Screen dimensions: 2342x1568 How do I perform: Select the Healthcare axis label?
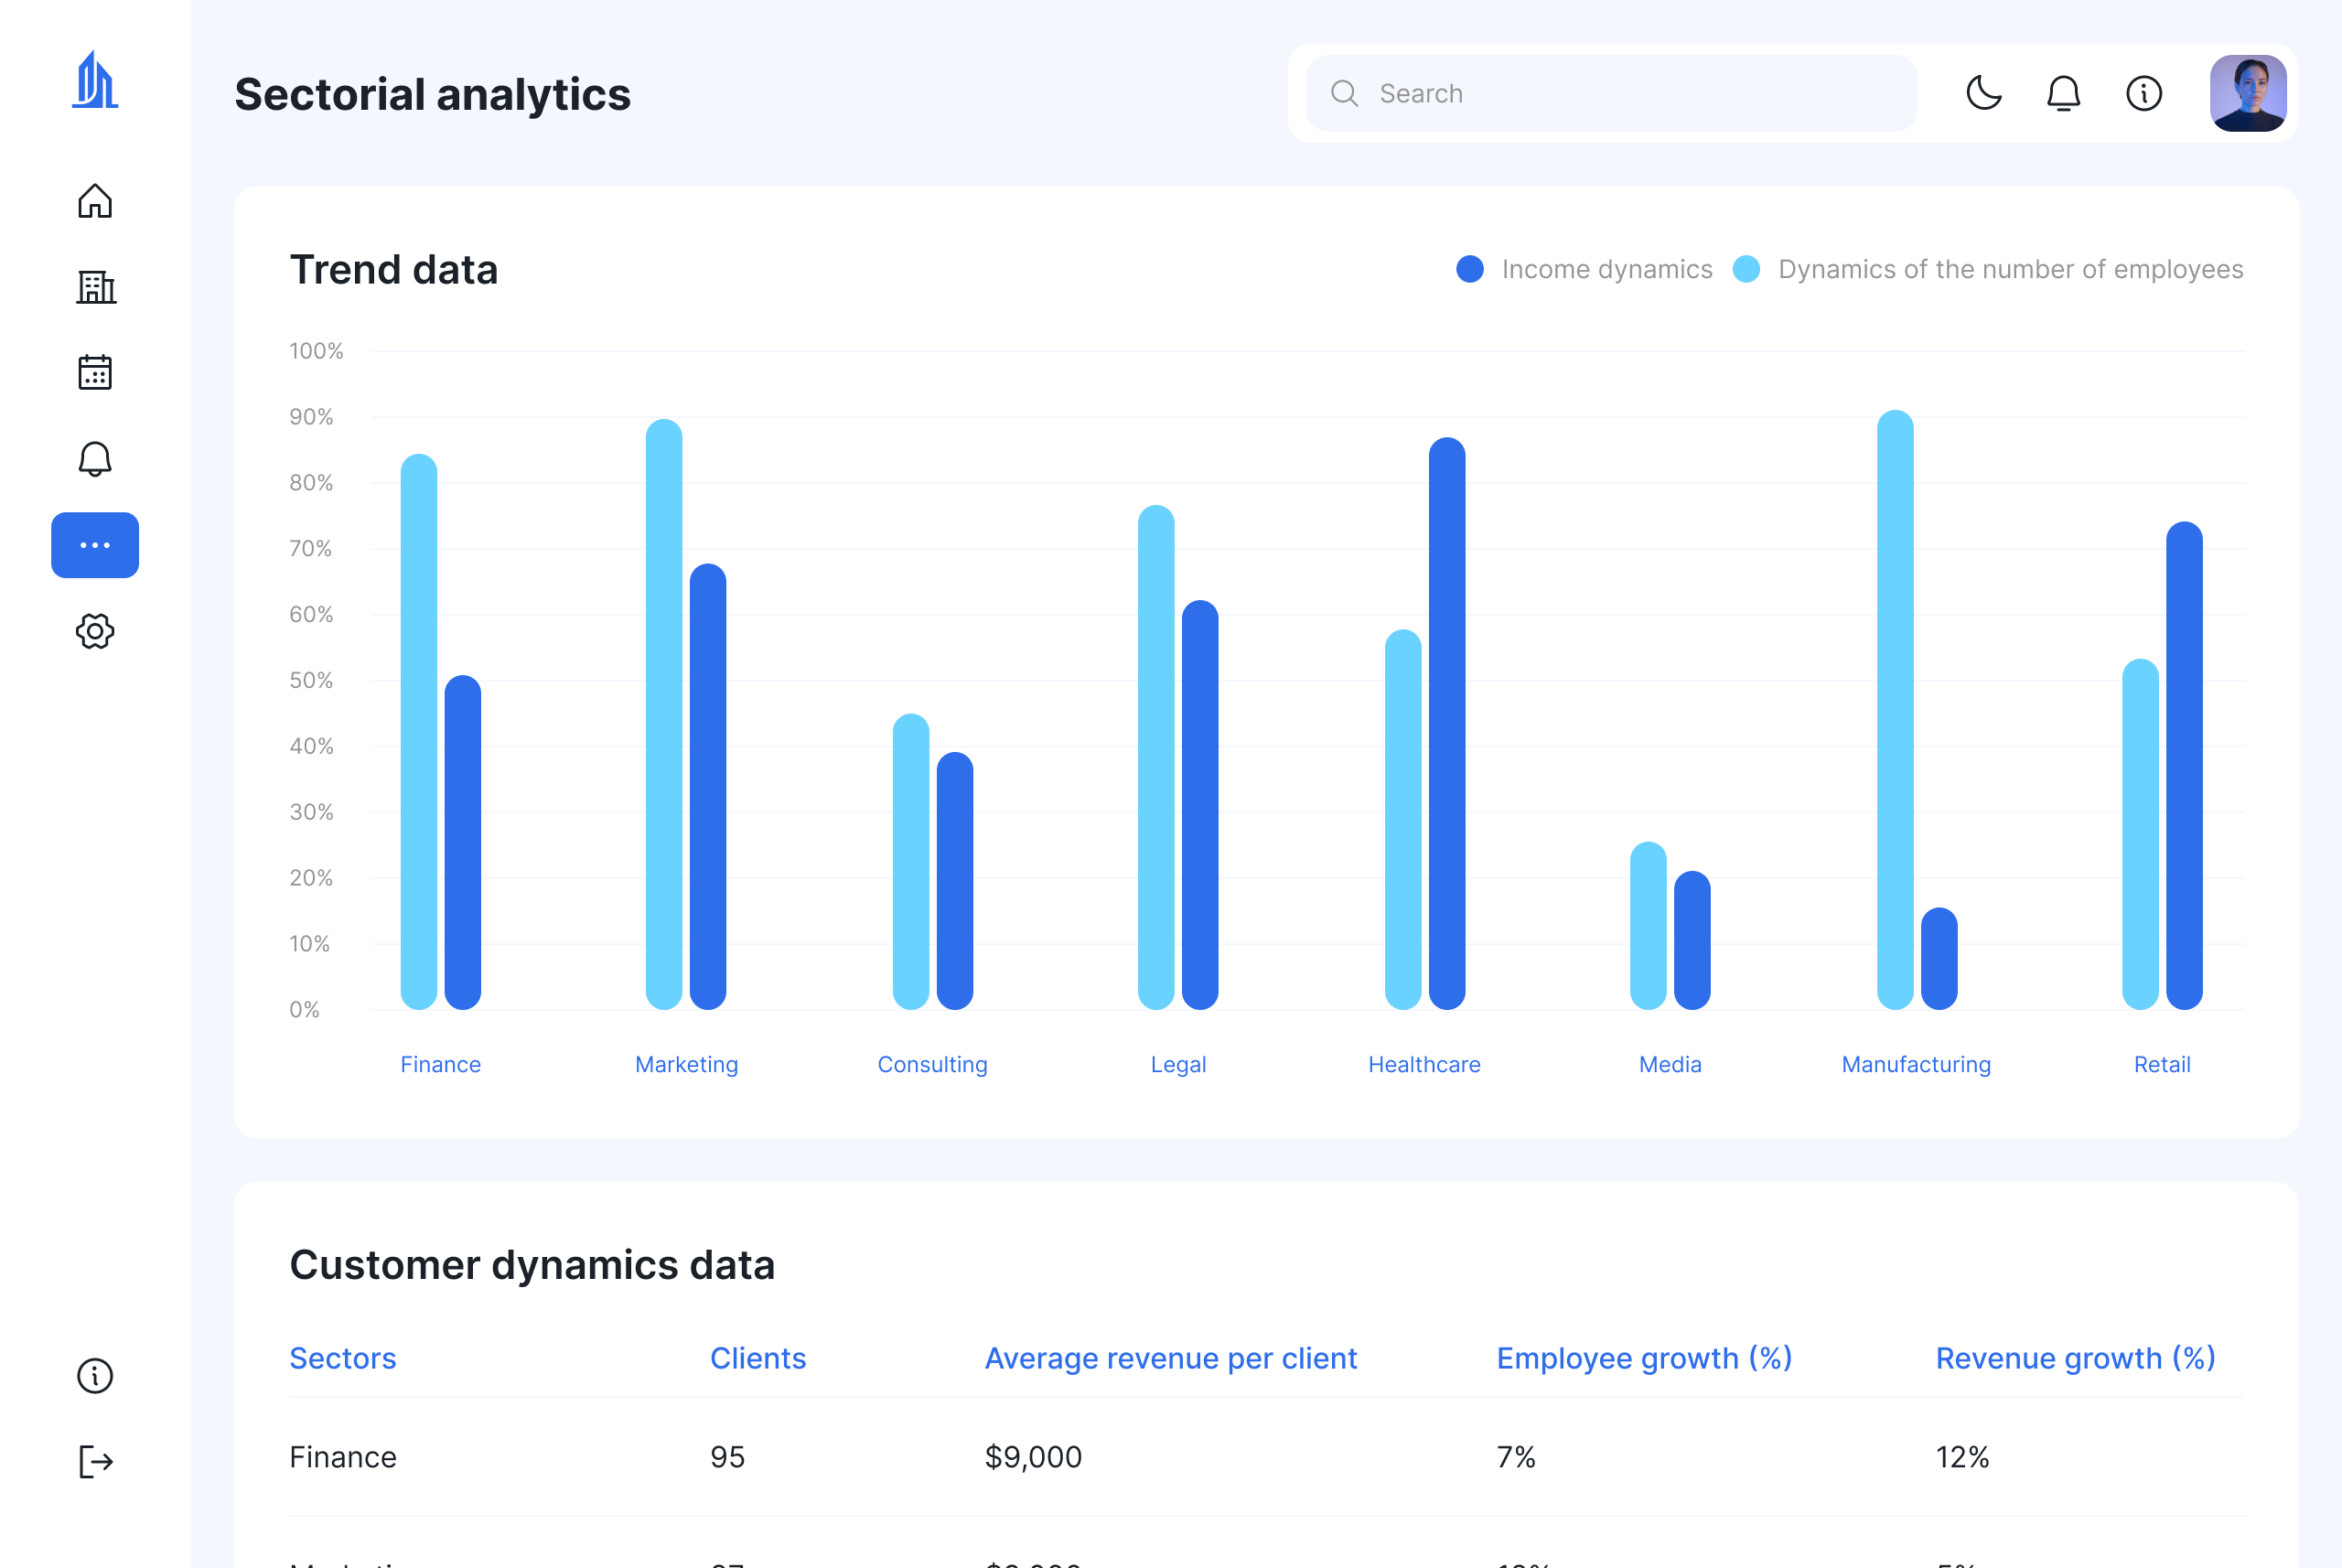(1424, 1064)
